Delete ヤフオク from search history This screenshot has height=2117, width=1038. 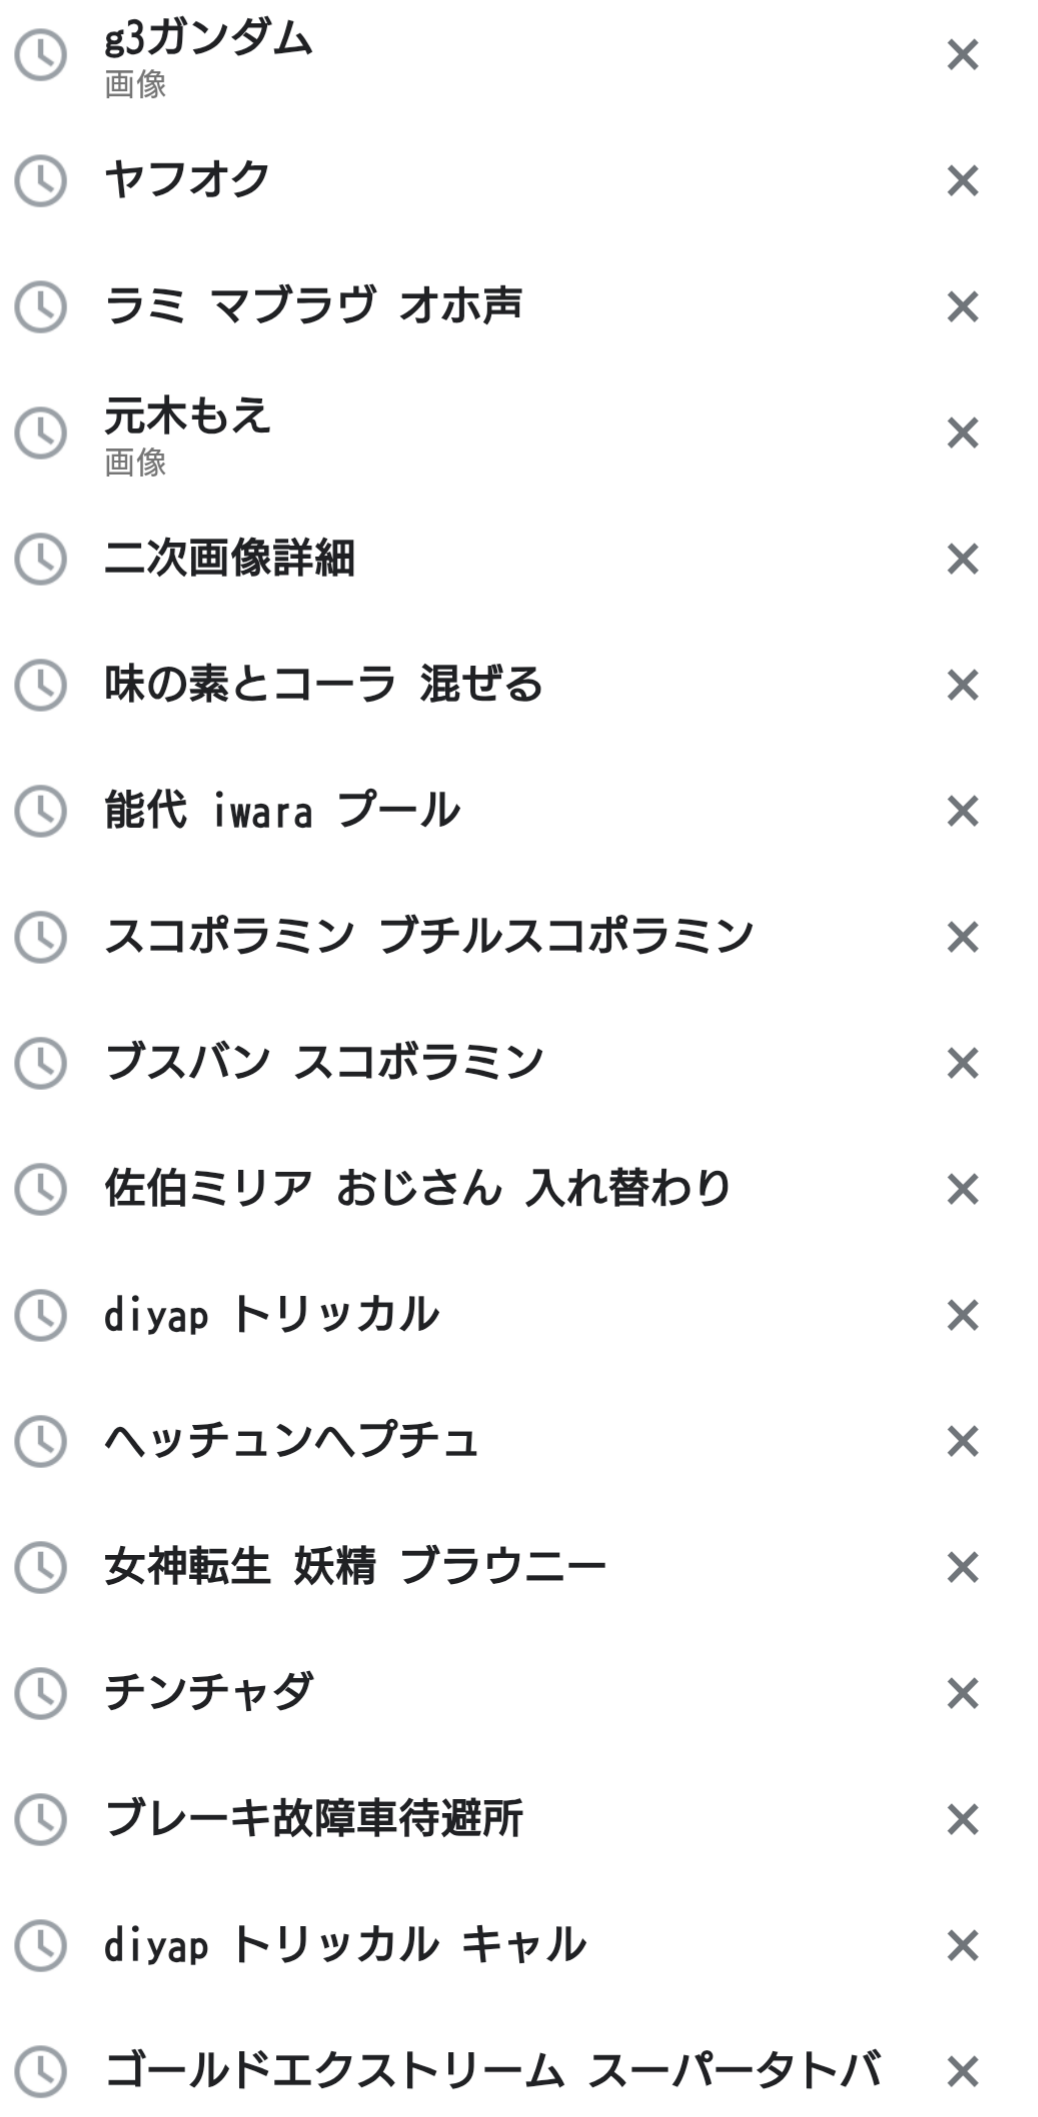click(962, 181)
